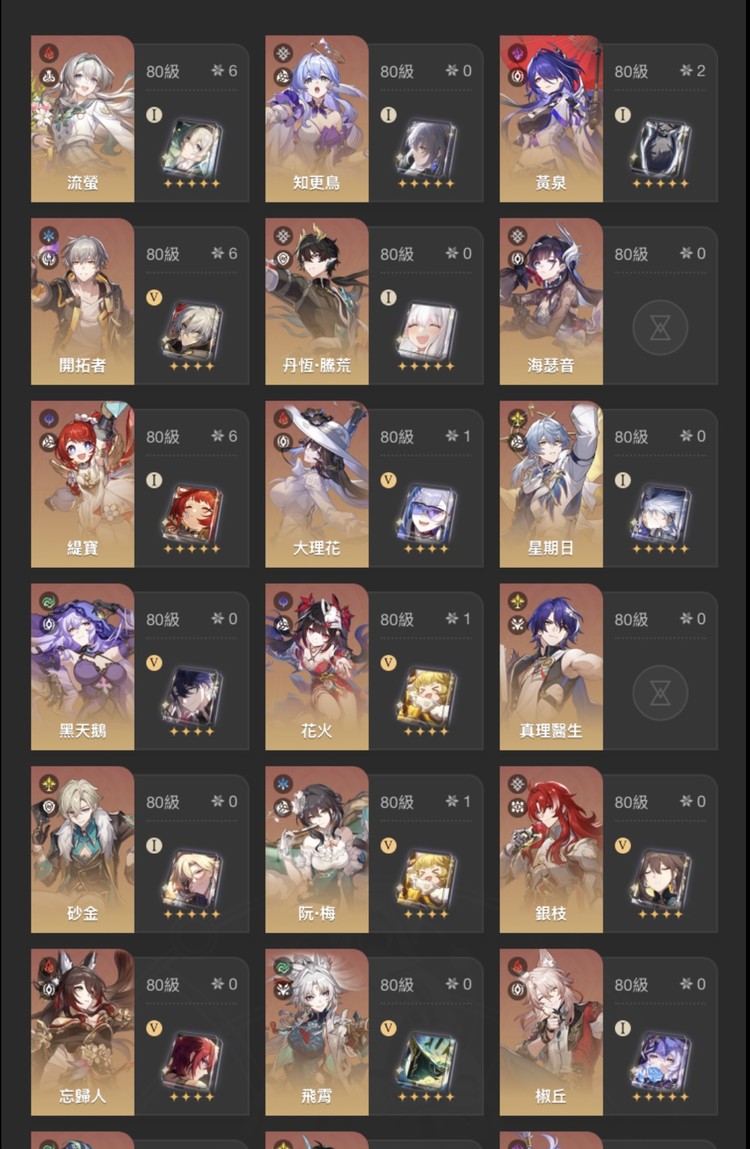Click 砂金 character card
The image size is (750, 1149).
[140, 849]
